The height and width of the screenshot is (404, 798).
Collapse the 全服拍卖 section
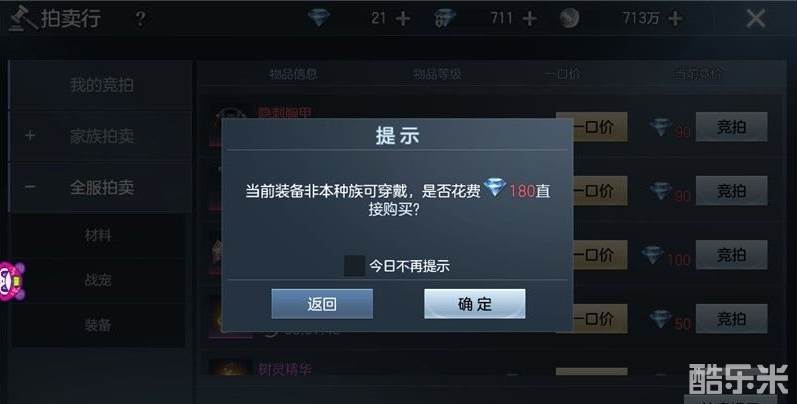click(x=30, y=187)
